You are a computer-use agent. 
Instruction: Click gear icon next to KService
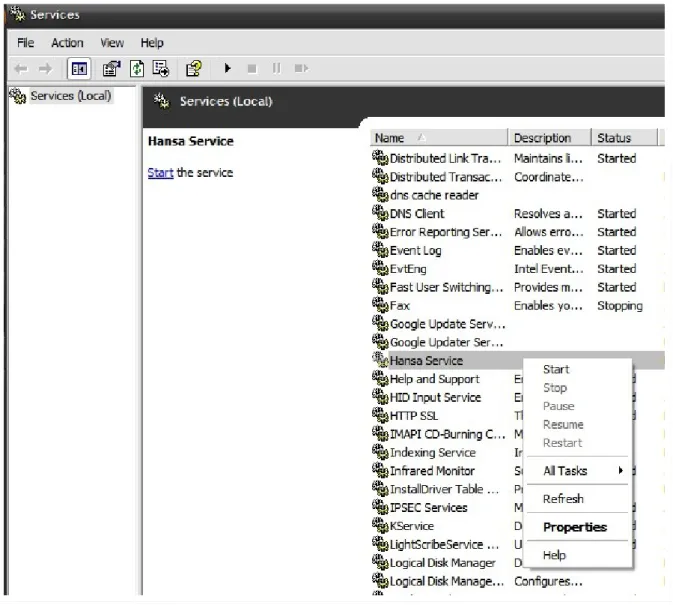tap(380, 526)
